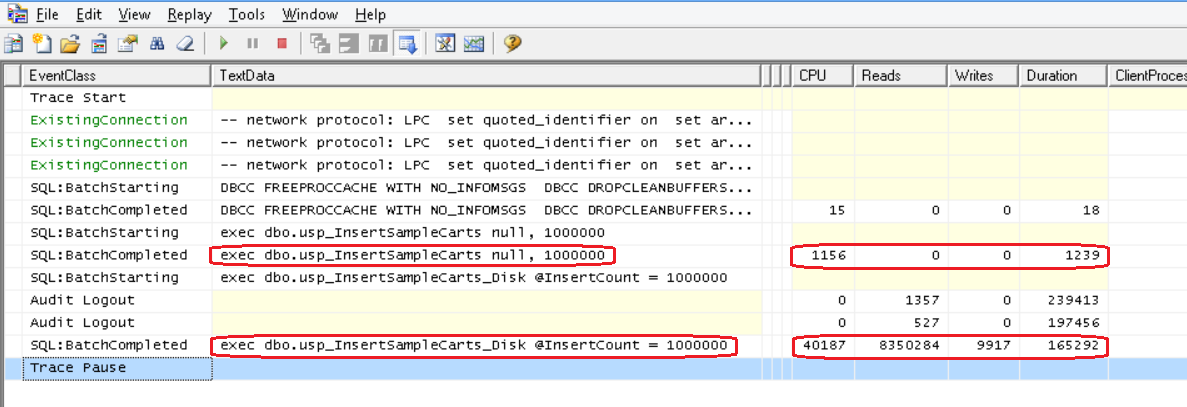Screen dimensions: 1187x407
Task: Select SQL:BatchCompleted usp_InsertSampleCarts_Disk text
Action: (x=474, y=345)
